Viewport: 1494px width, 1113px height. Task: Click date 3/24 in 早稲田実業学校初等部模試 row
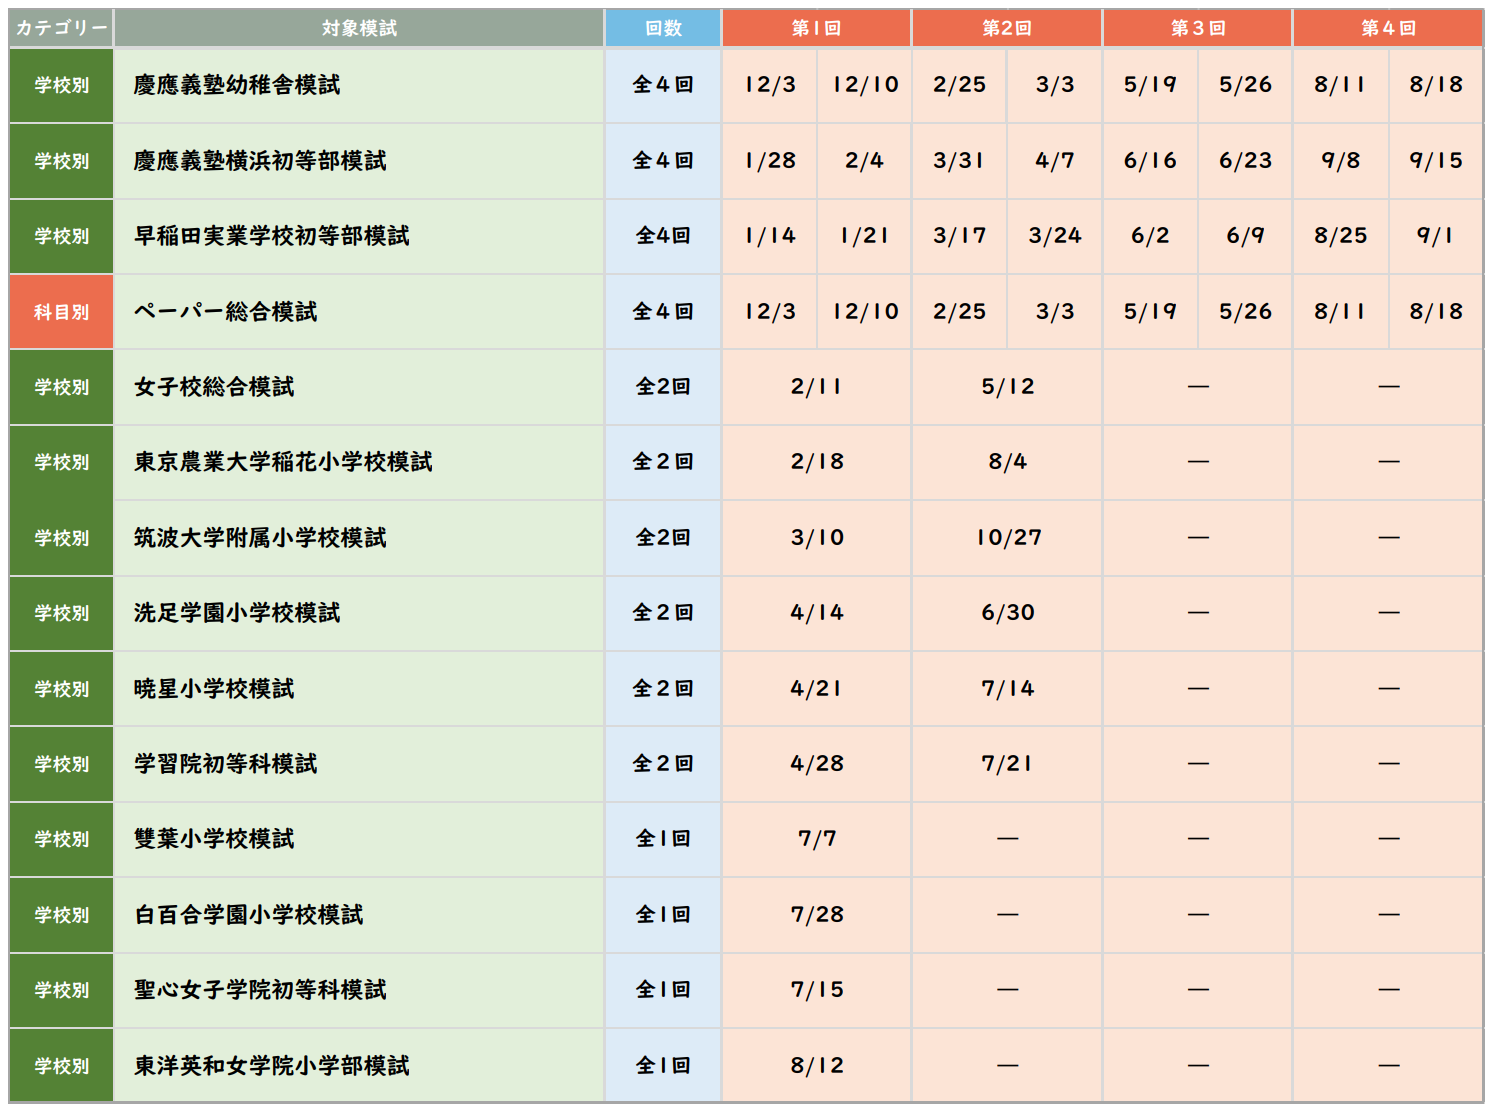pyautogui.click(x=1055, y=236)
